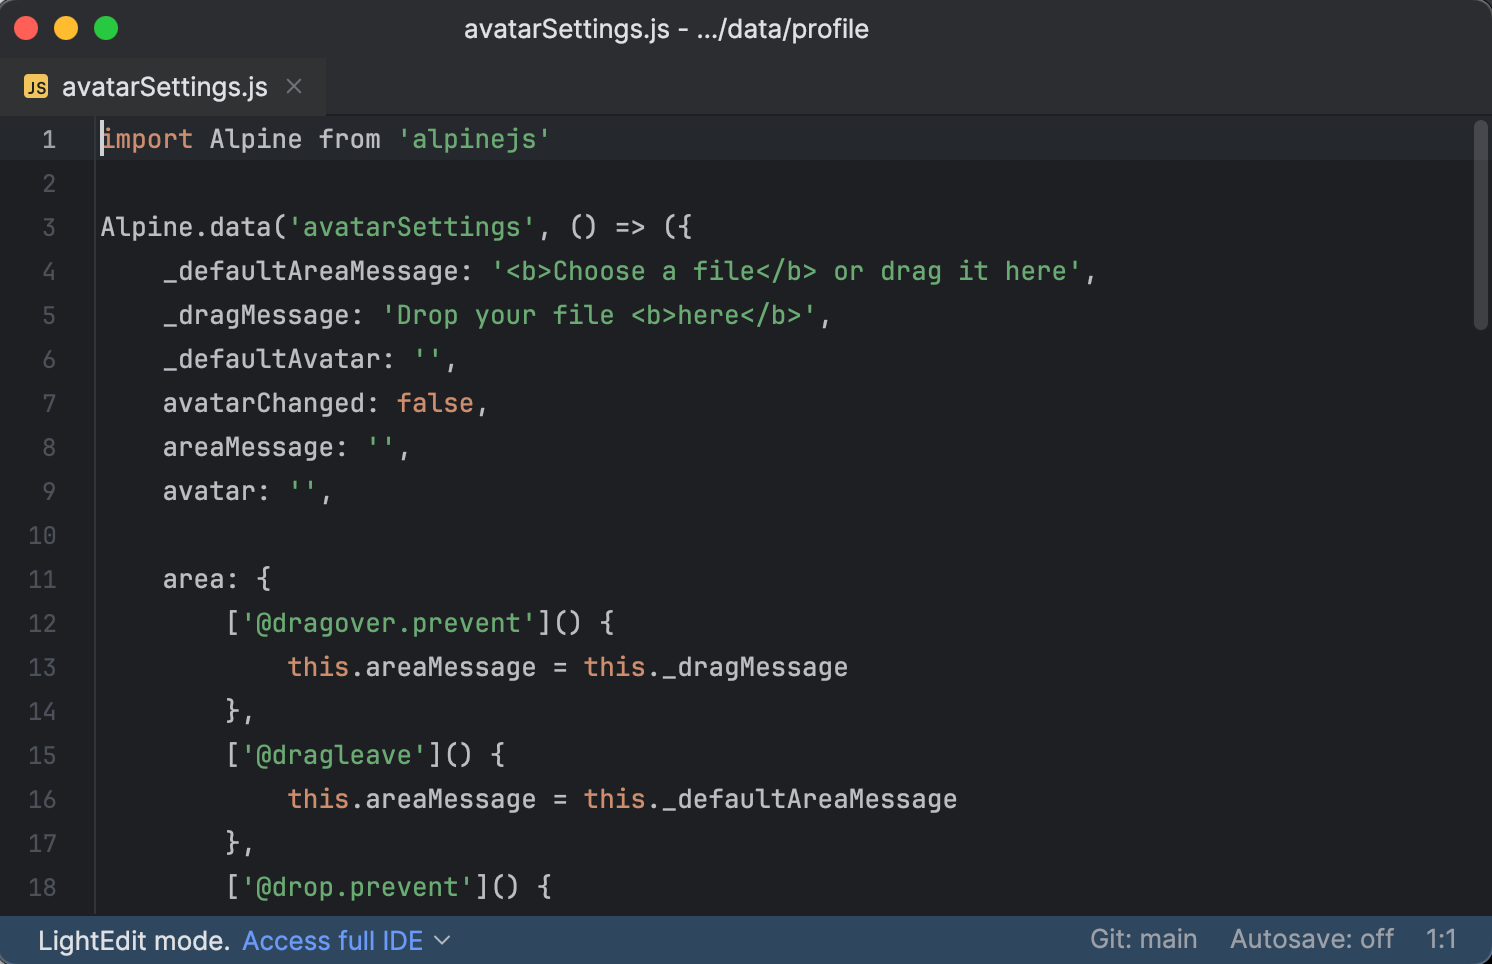Click the 'avatarSettings' string on line 3
The width and height of the screenshot is (1492, 964).
pos(413,227)
